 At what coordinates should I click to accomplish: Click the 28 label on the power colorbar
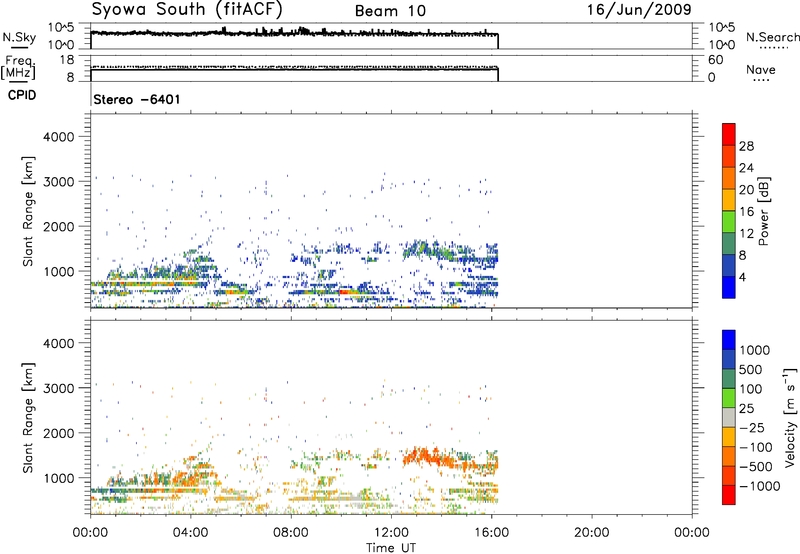tap(746, 146)
